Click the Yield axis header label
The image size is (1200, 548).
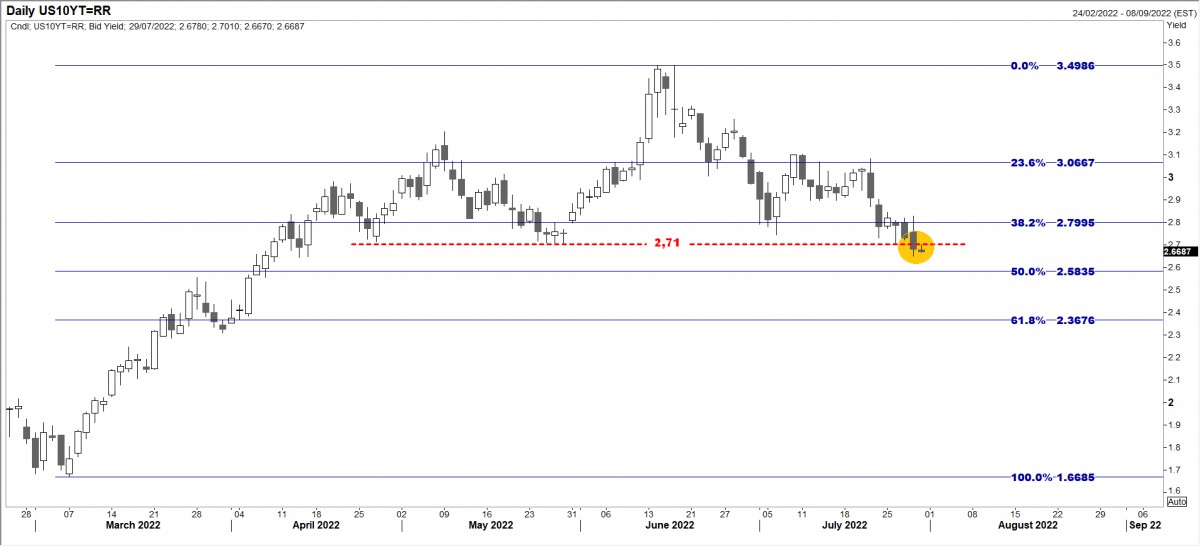tap(1177, 29)
